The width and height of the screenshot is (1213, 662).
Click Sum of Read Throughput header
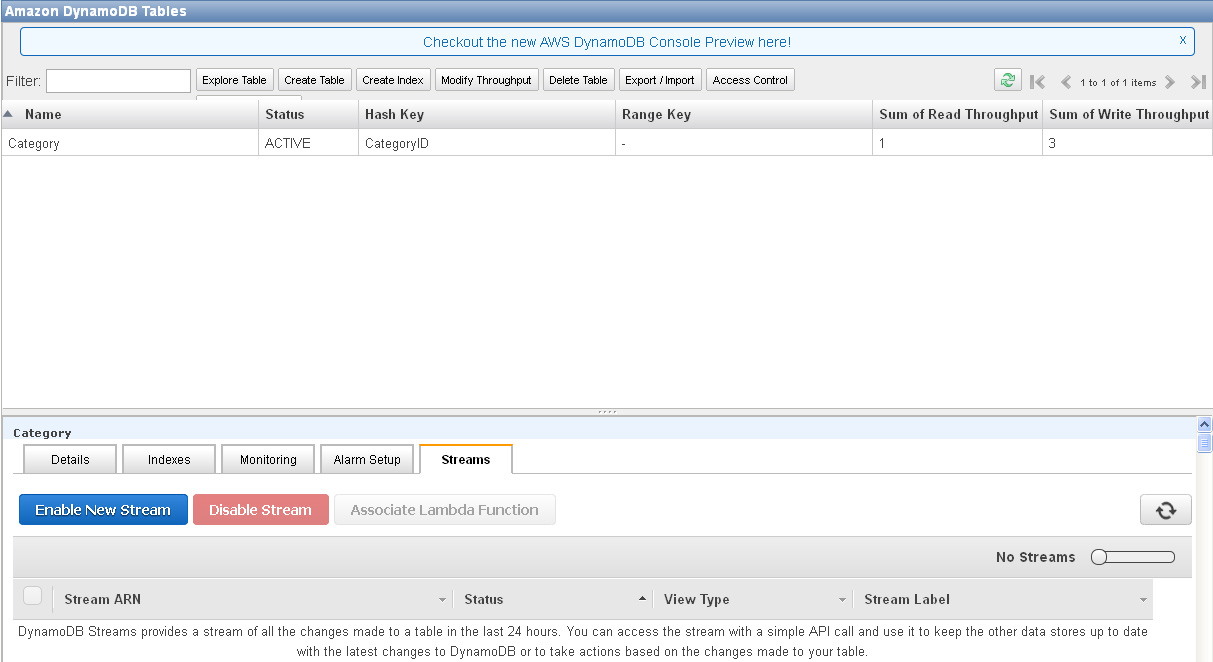coord(958,114)
